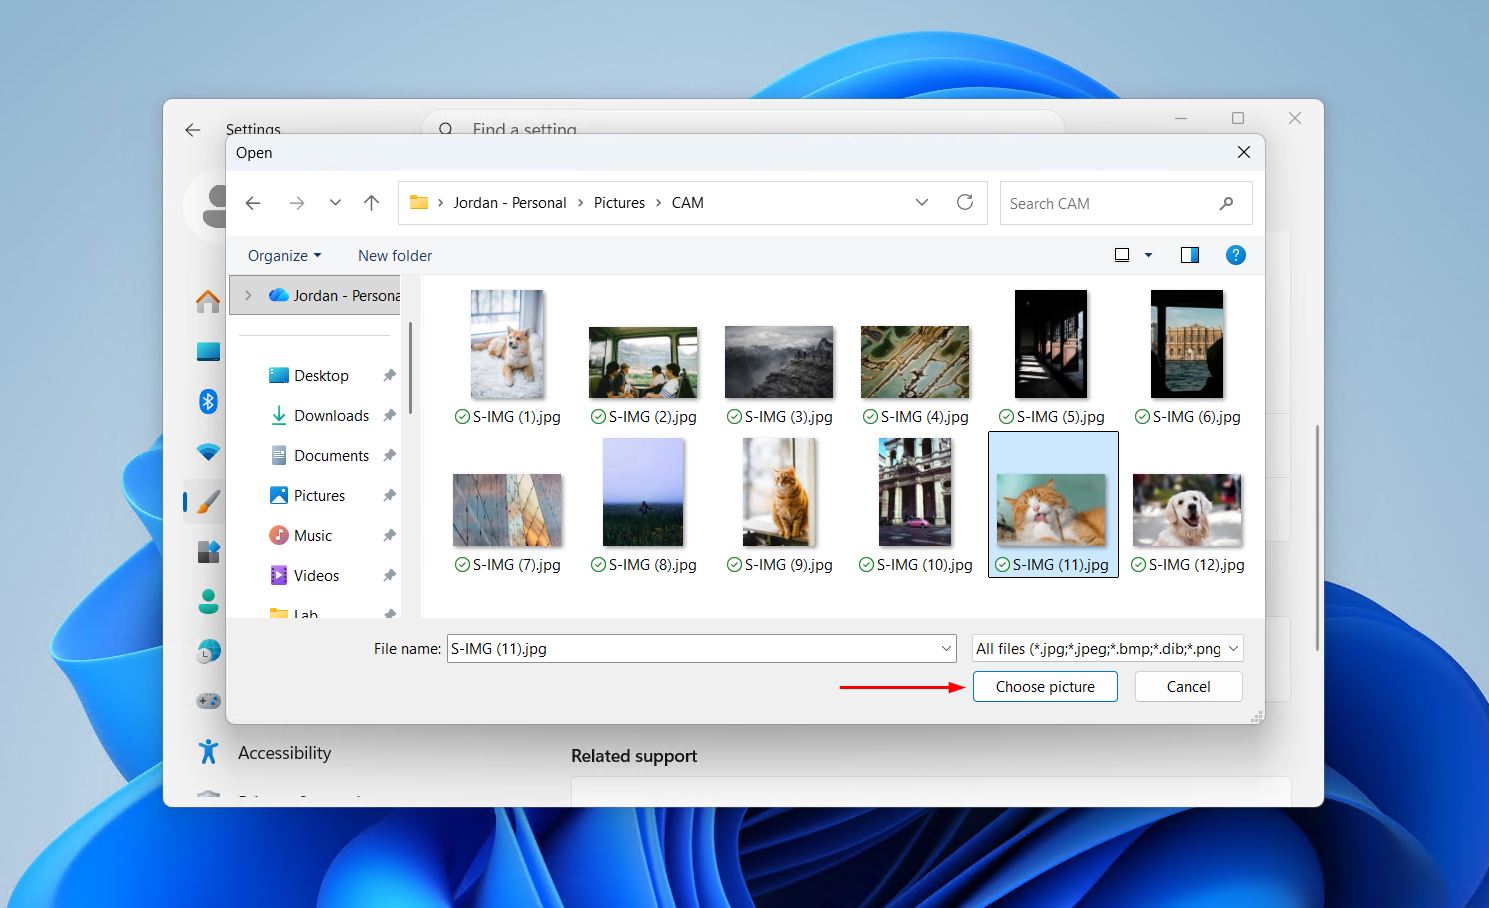The height and width of the screenshot is (908, 1489).
Task: Open Downloads in navigation pane
Action: [319, 416]
